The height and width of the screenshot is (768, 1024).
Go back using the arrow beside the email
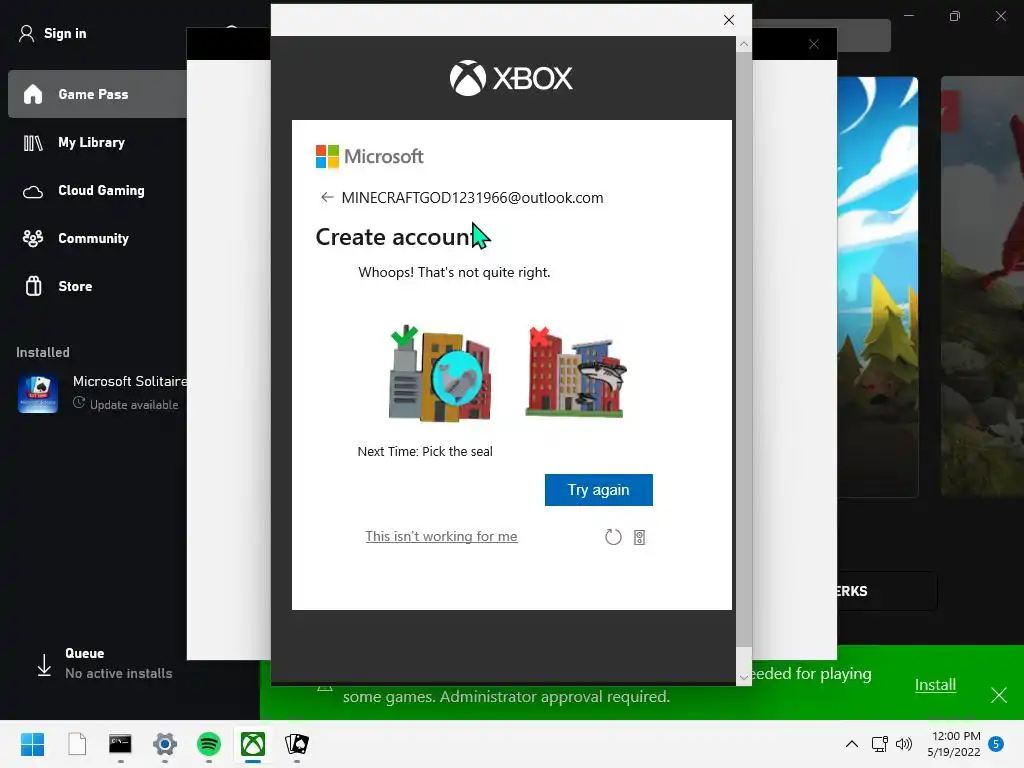coord(327,197)
